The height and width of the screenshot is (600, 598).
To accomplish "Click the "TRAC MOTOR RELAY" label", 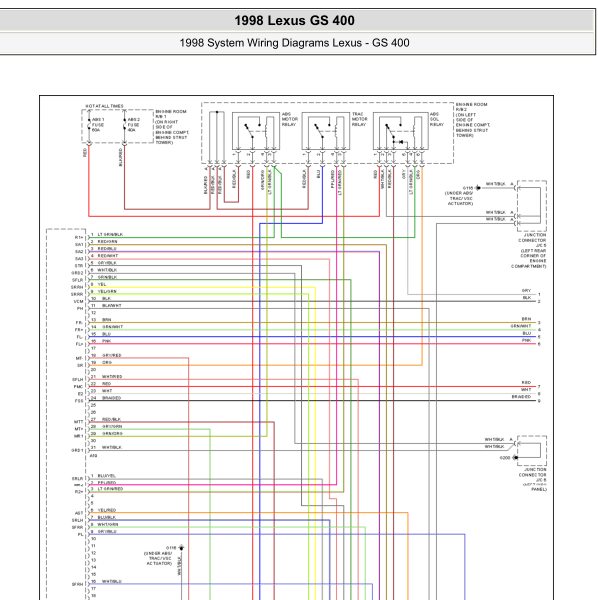I will [x=359, y=119].
